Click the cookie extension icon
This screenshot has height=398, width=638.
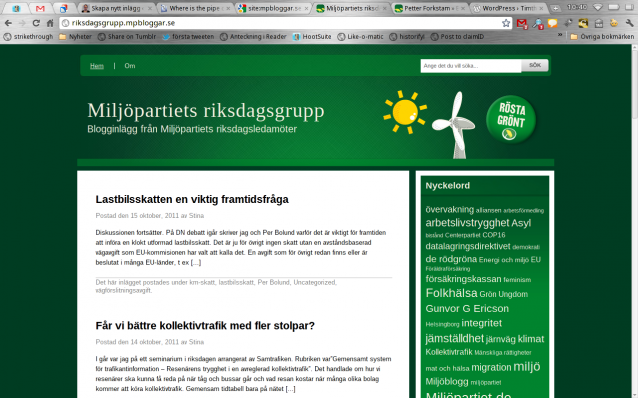pyautogui.click(x=614, y=23)
